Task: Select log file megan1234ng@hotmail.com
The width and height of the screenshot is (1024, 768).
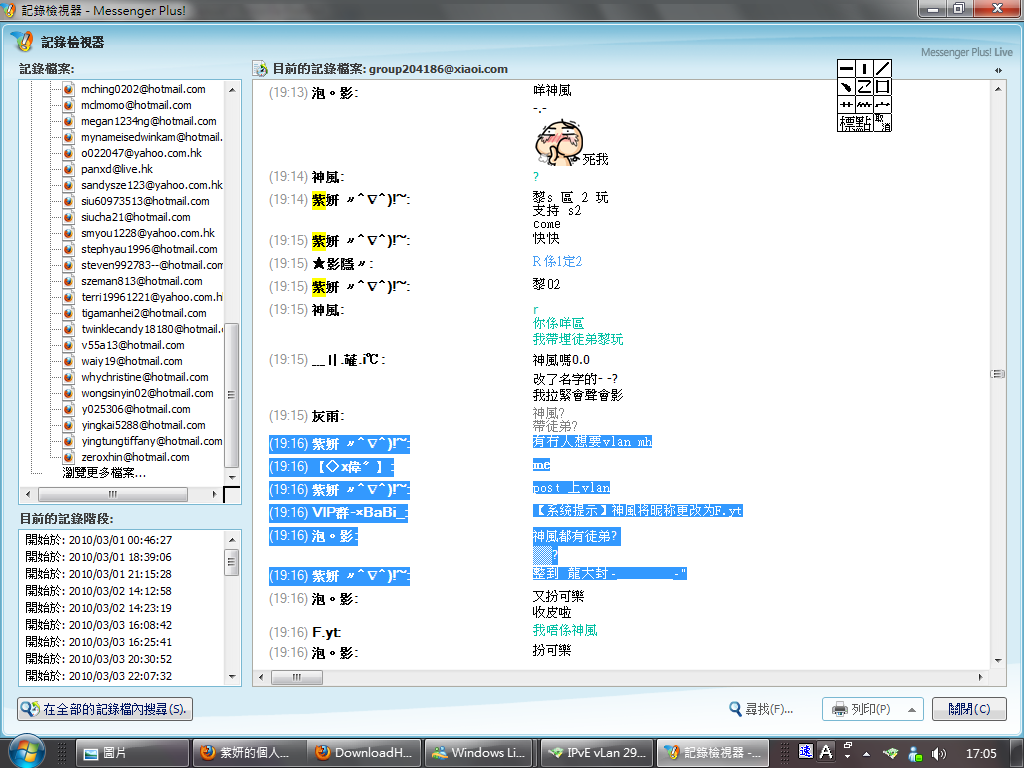Action: pos(148,121)
